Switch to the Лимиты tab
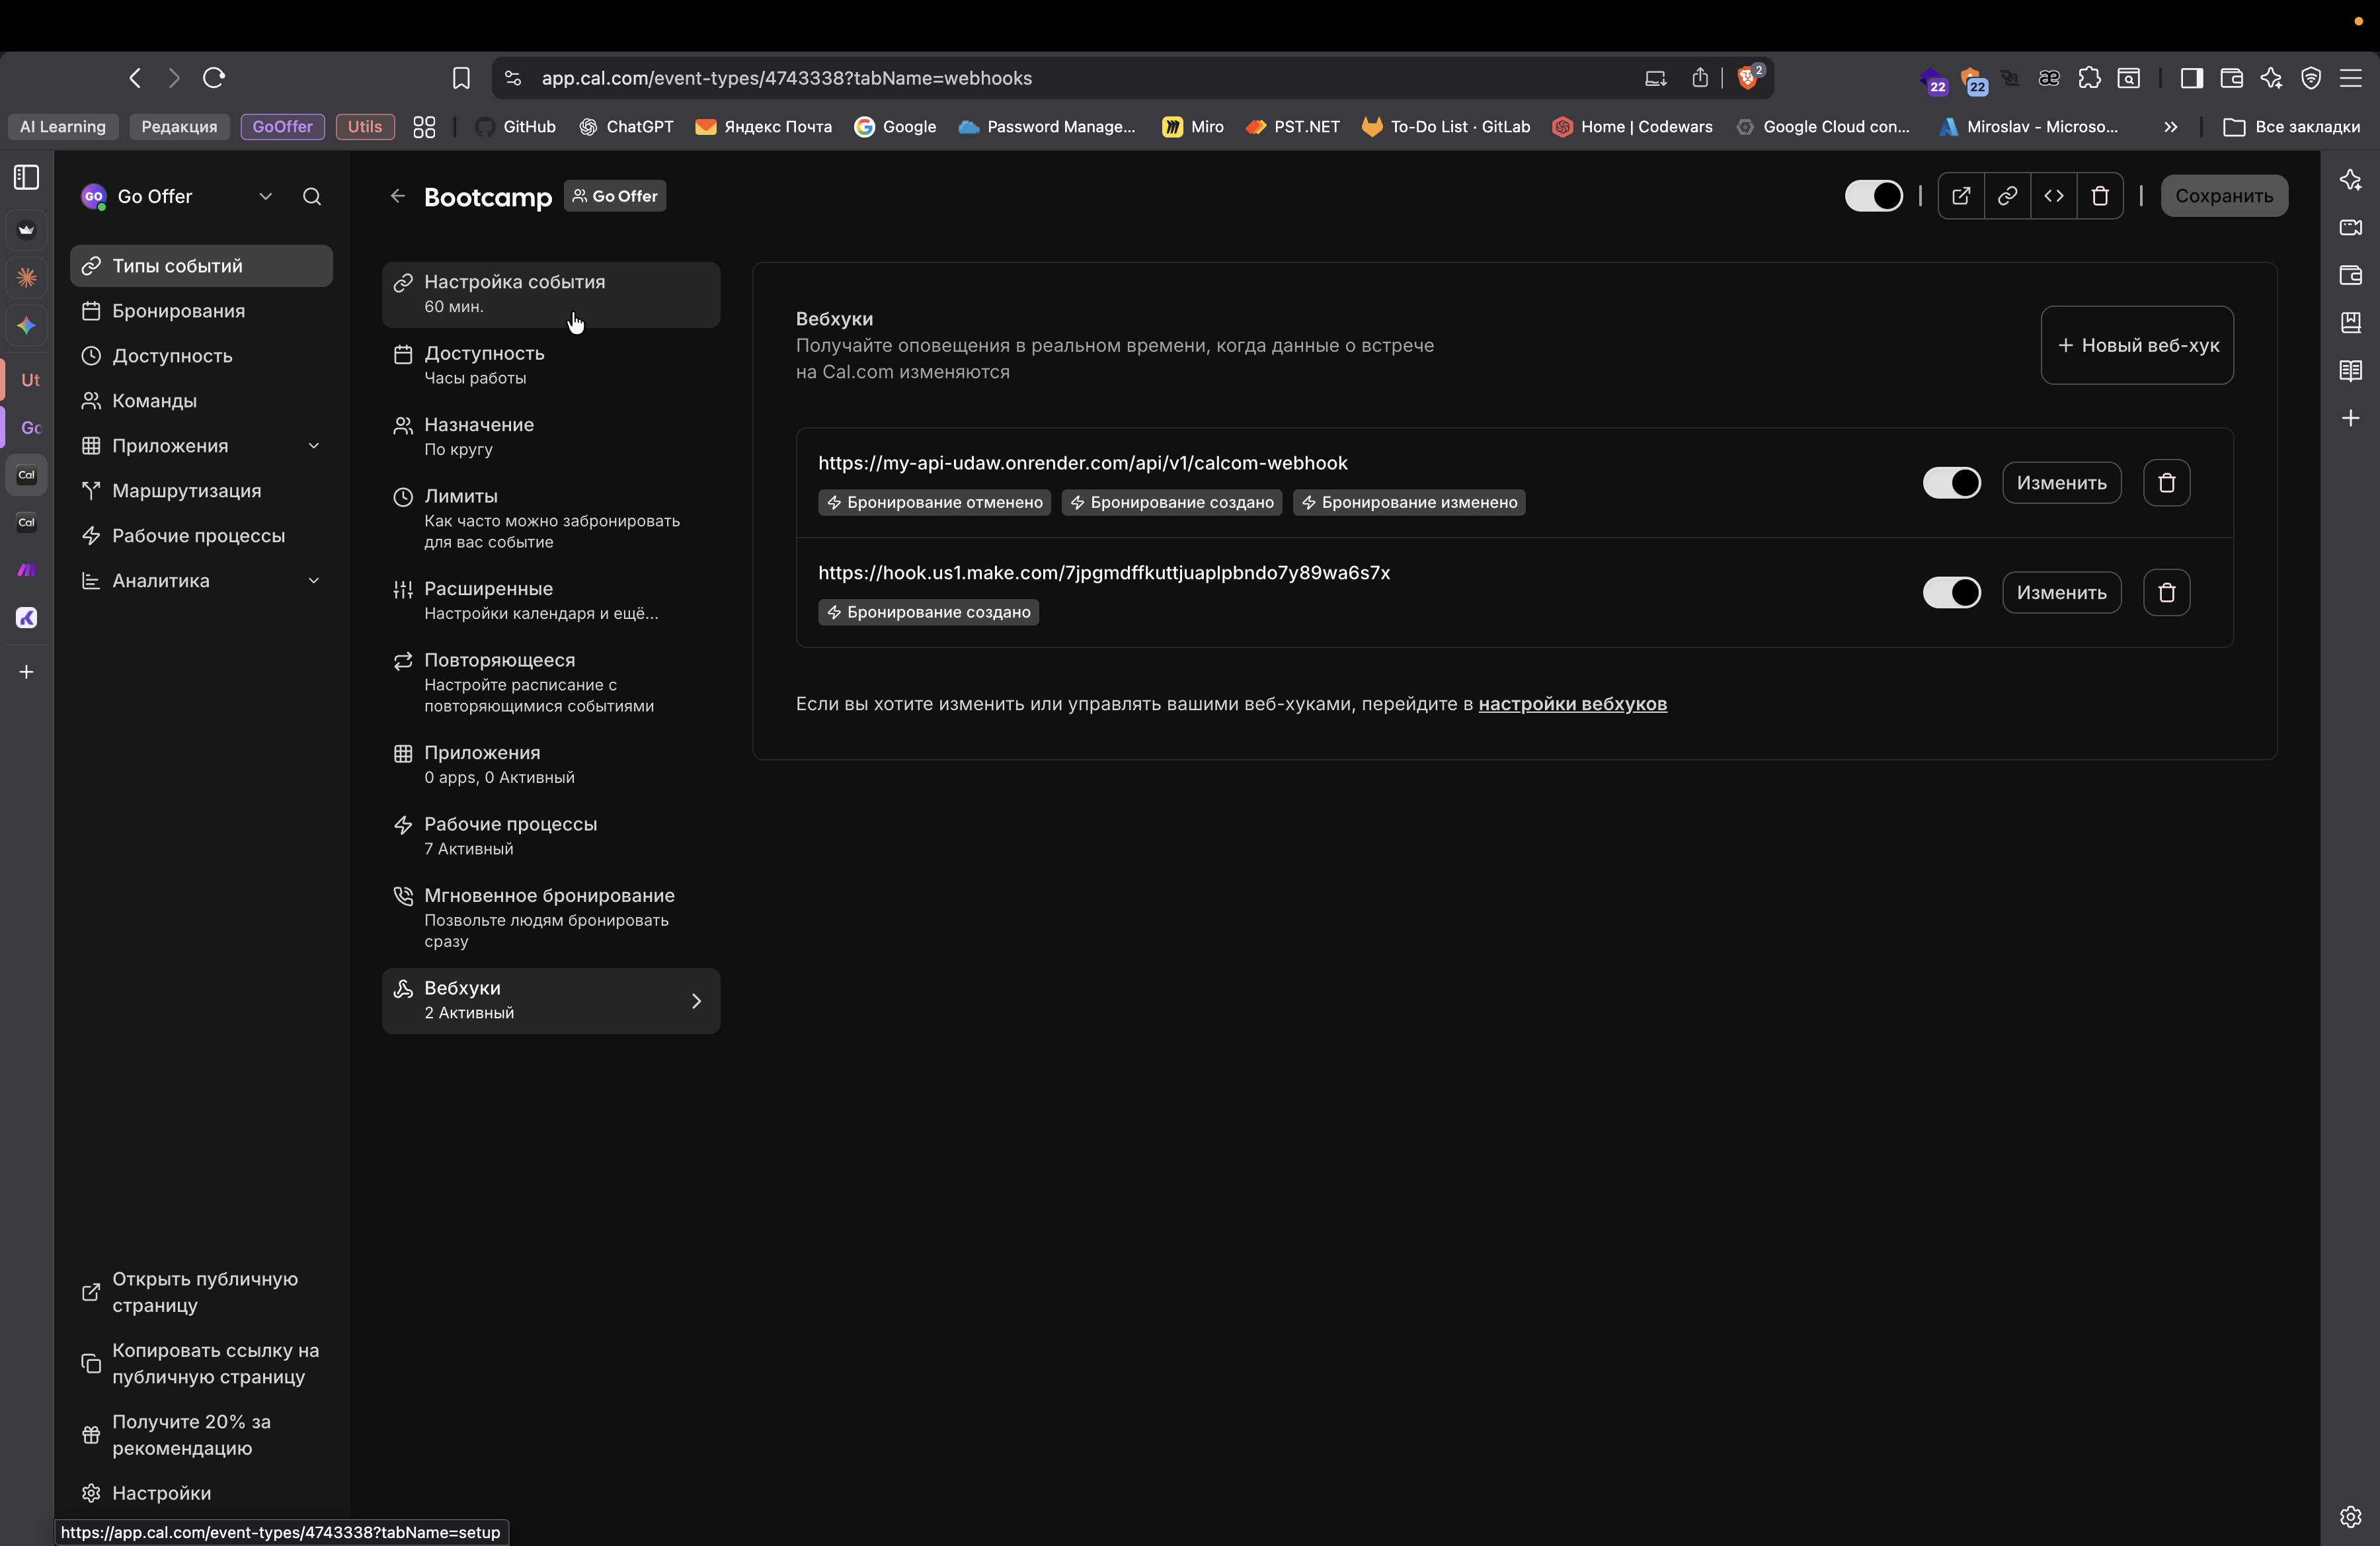 [550, 518]
